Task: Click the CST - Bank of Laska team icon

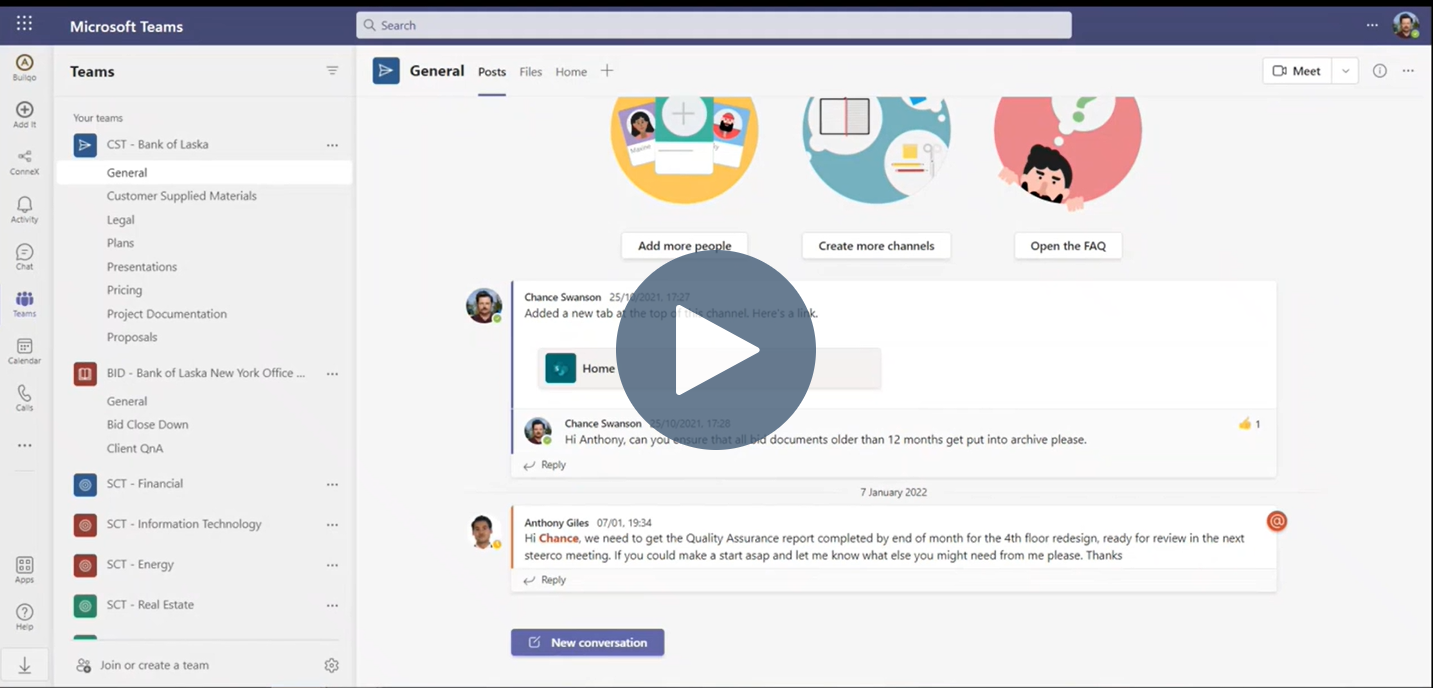Action: coord(85,145)
